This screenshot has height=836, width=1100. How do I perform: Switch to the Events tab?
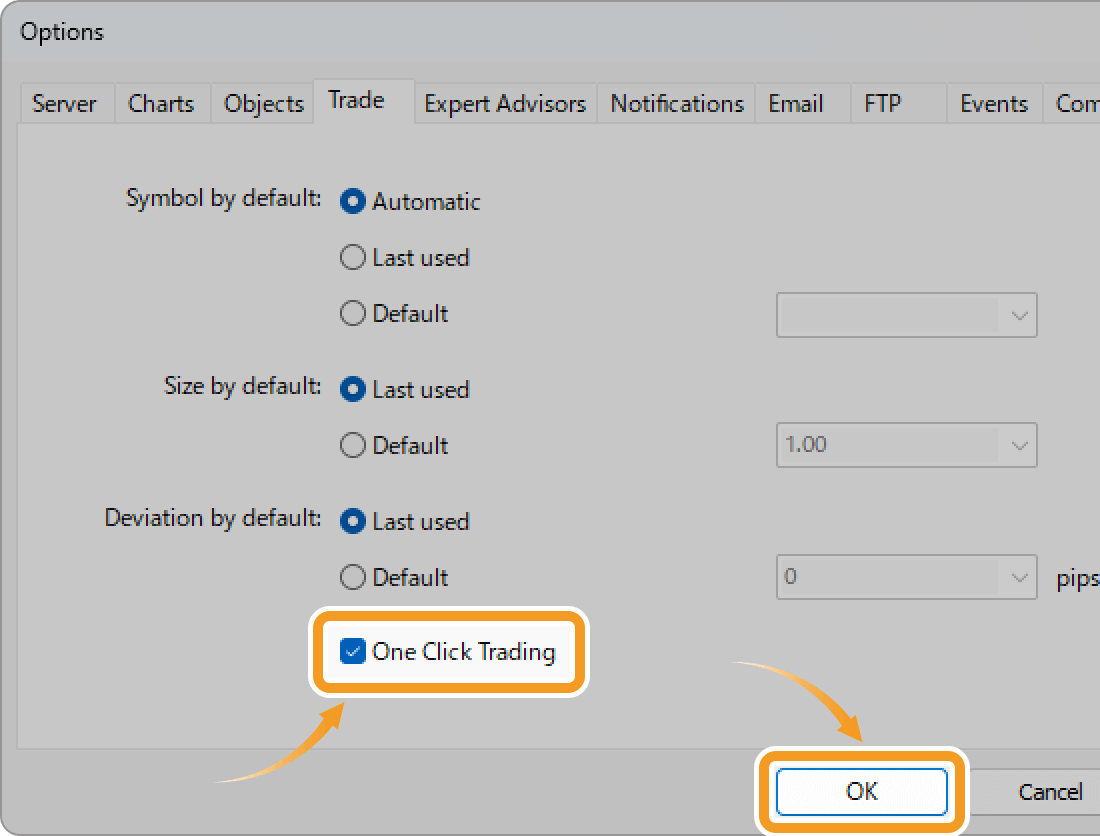click(x=994, y=103)
